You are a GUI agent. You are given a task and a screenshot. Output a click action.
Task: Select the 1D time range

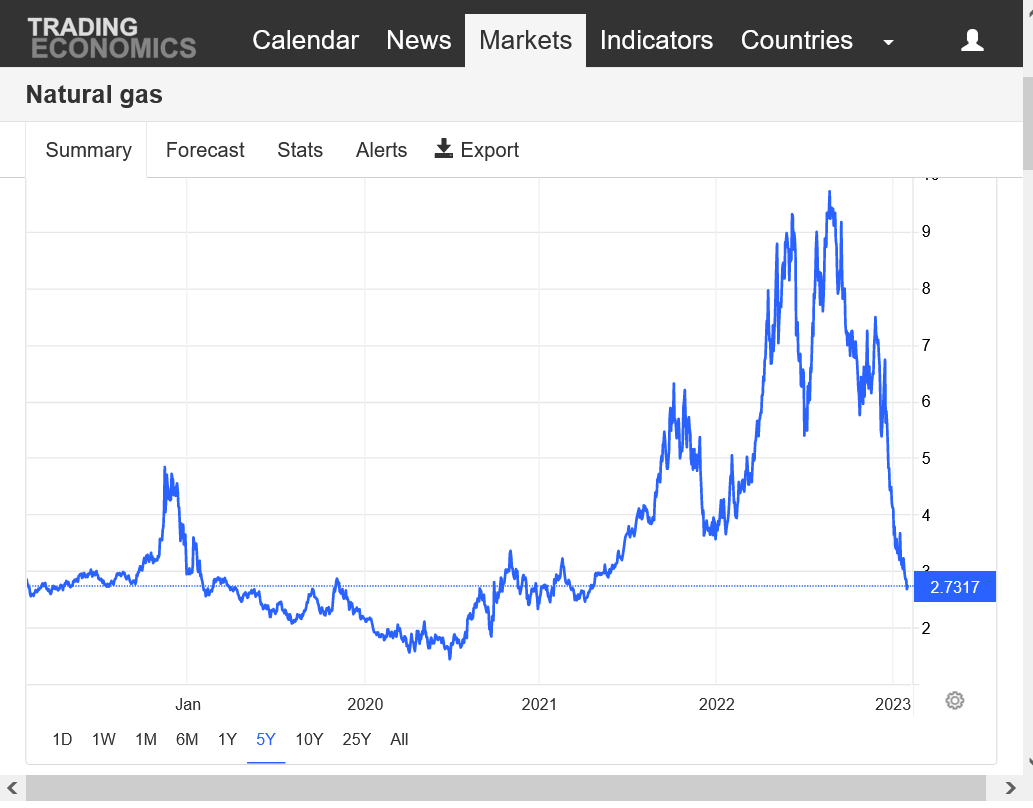62,739
